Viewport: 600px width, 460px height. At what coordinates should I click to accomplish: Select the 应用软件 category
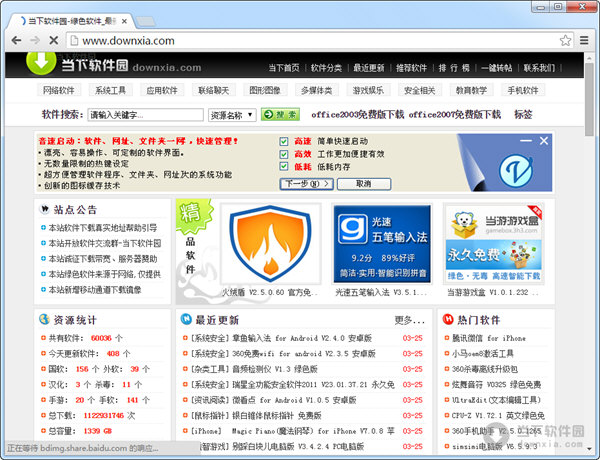click(x=162, y=90)
